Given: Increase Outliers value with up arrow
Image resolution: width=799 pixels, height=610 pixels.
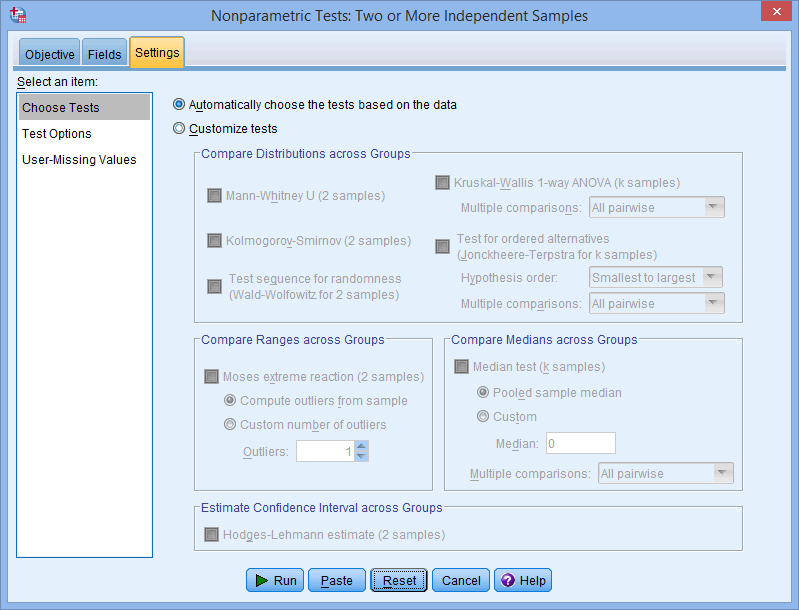Looking at the screenshot, I should 362,446.
